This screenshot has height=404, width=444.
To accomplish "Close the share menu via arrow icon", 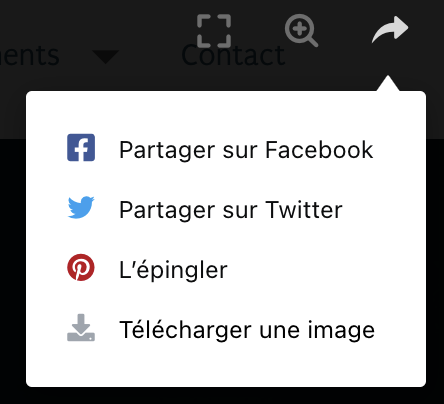I will click(x=390, y=29).
